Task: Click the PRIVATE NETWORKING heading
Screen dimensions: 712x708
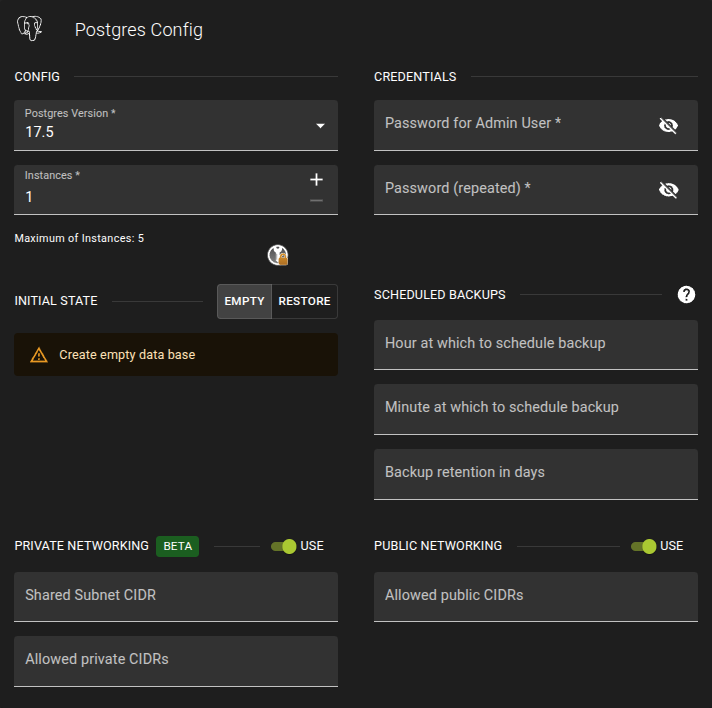Action: (x=82, y=546)
